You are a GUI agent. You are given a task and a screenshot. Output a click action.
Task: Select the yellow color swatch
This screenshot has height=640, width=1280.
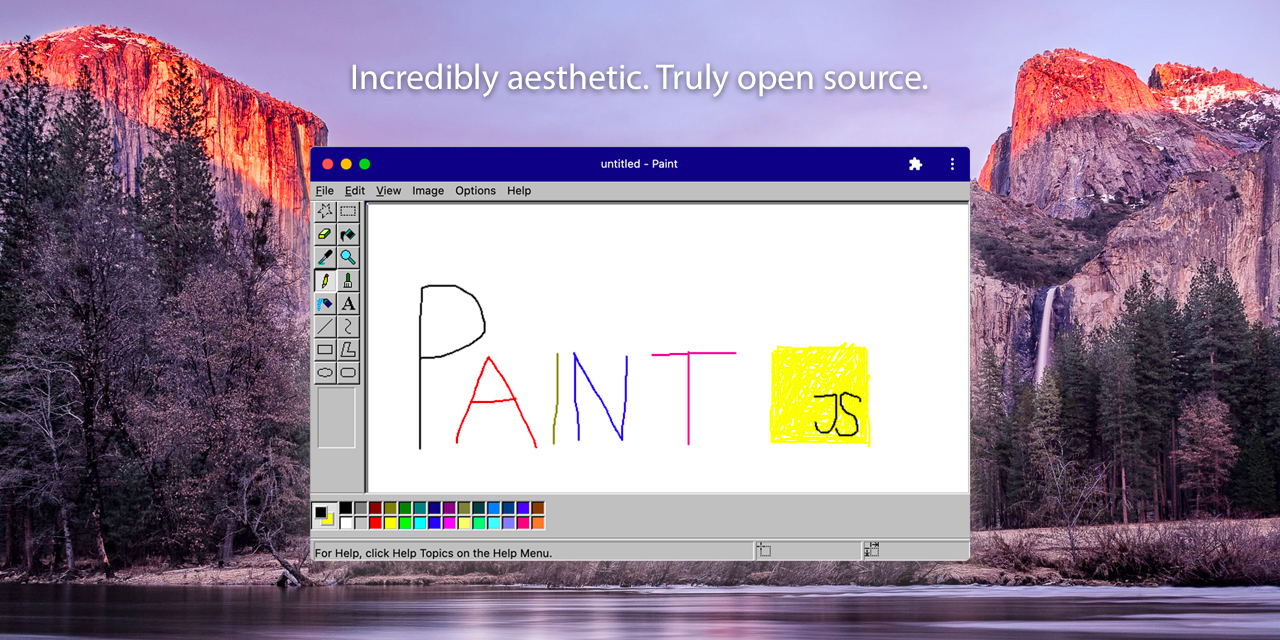(x=391, y=521)
